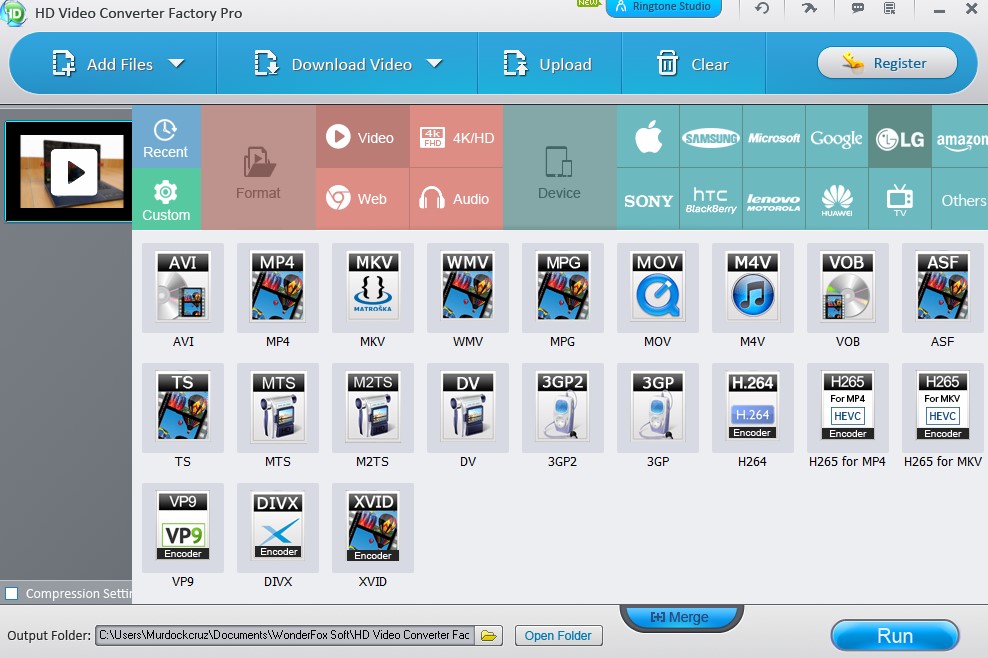Click the undo arrow icon in title bar
The height and width of the screenshot is (658, 988).
coord(762,8)
